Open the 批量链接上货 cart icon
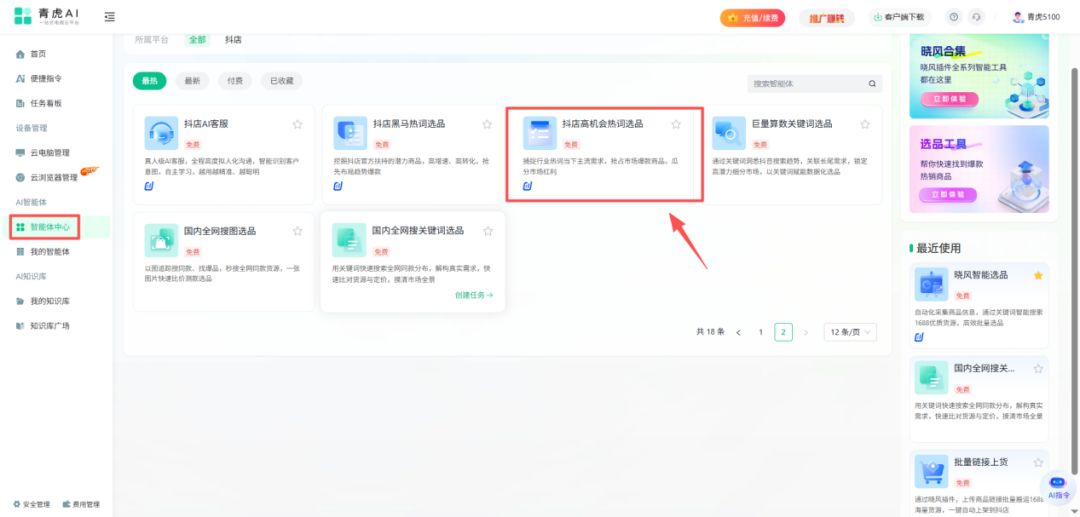1080x517 pixels. [x=932, y=472]
